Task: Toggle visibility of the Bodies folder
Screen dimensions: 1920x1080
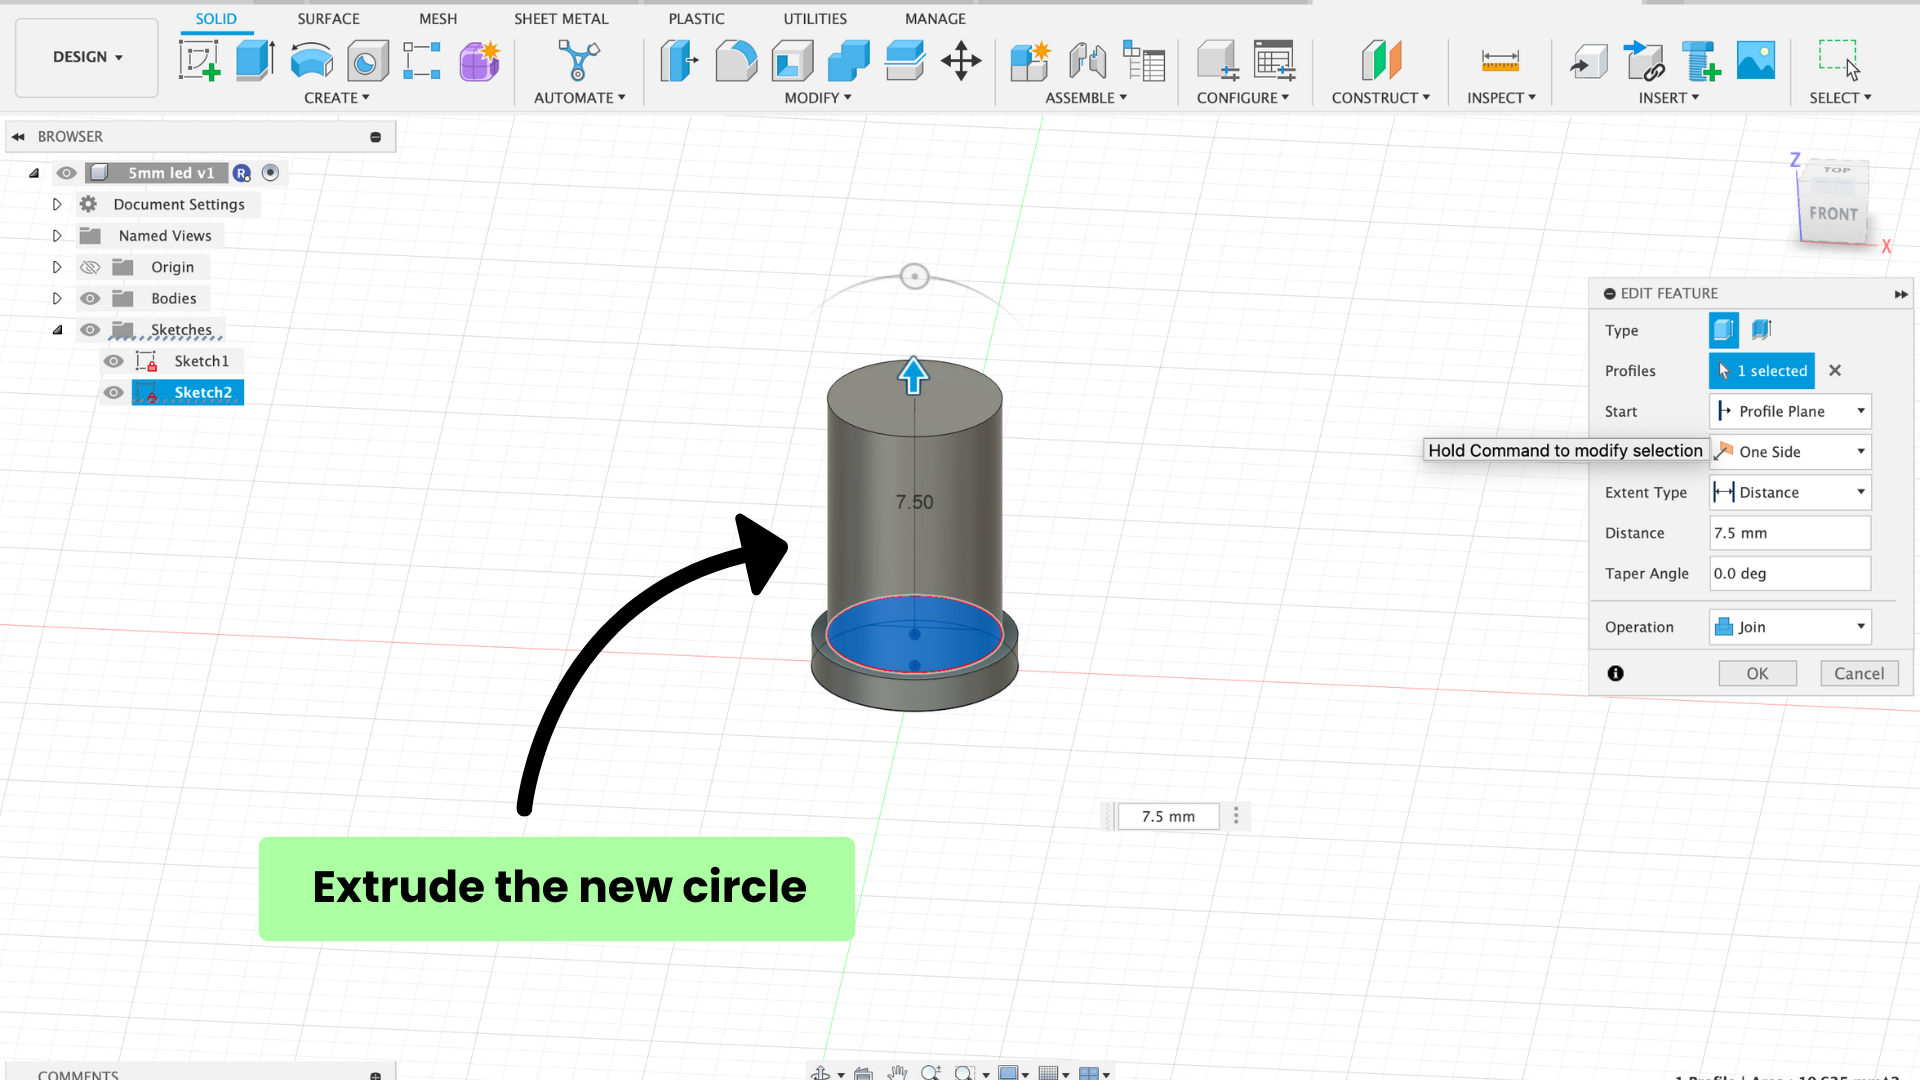Action: [90, 299]
